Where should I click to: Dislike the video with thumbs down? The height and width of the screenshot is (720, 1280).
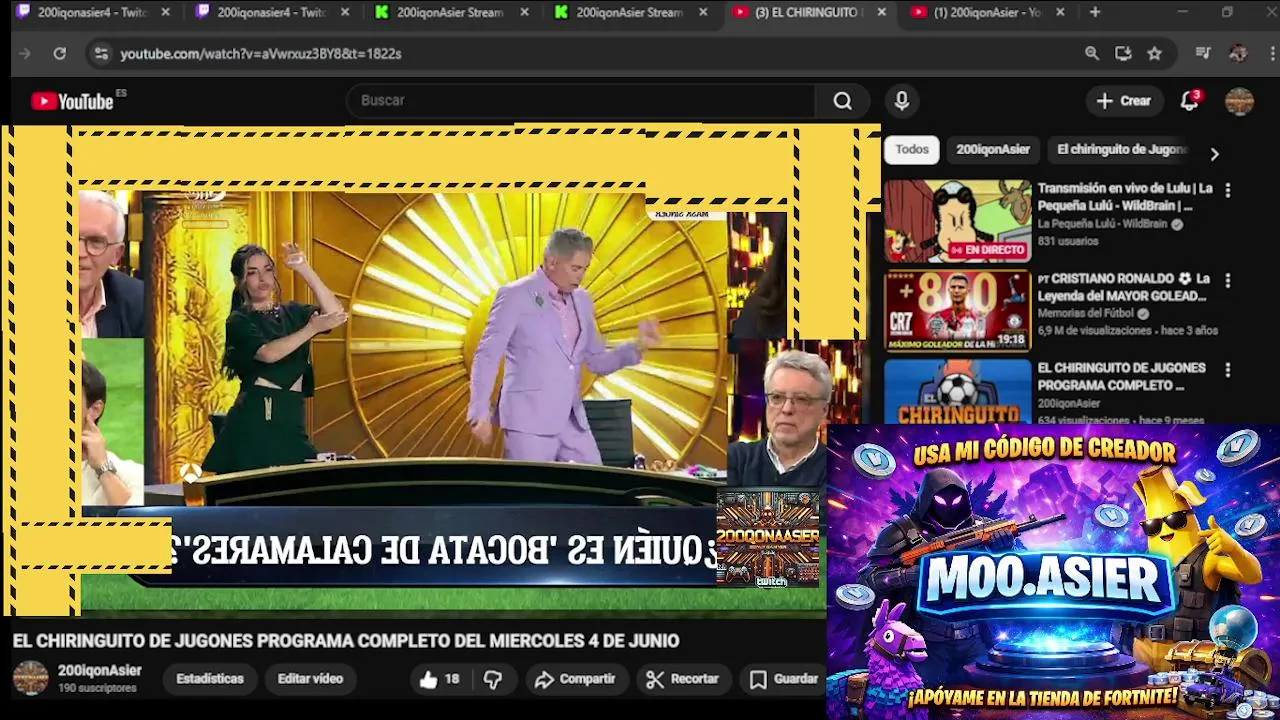click(x=493, y=680)
